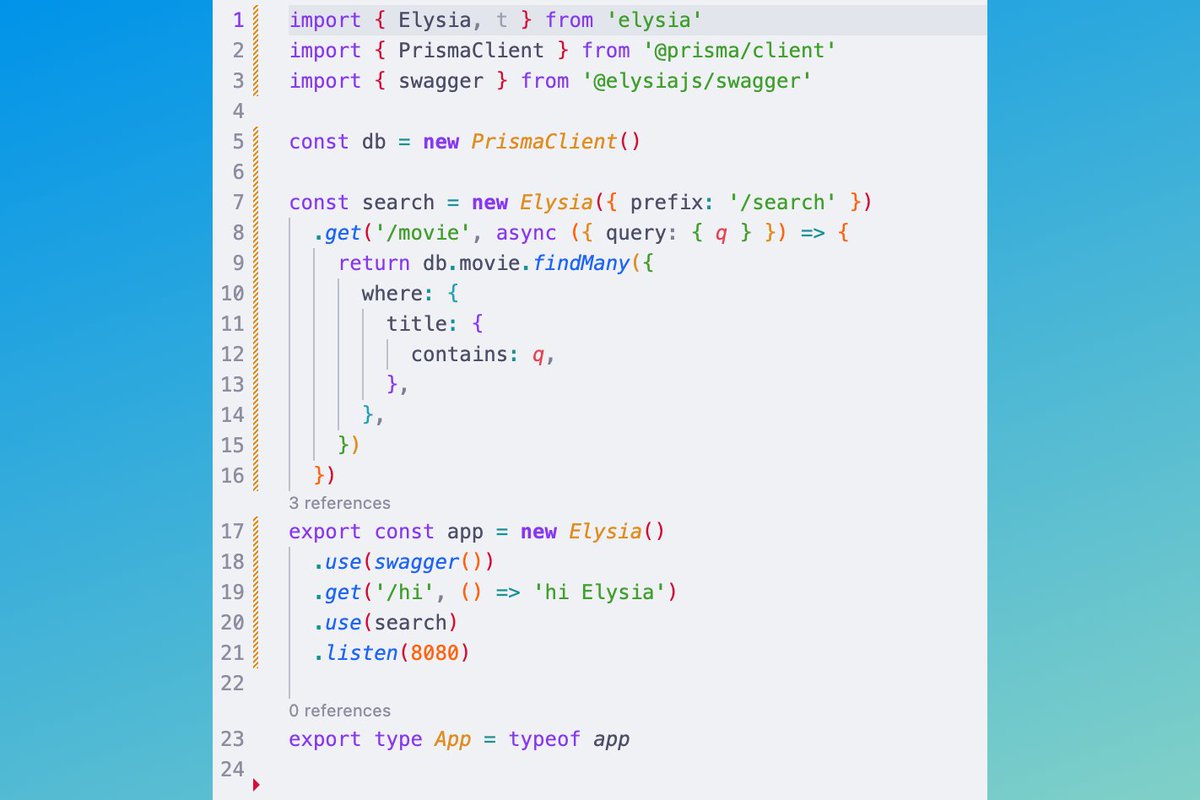Click the 'contains:' property on line 12
1200x800 pixels.
click(465, 354)
